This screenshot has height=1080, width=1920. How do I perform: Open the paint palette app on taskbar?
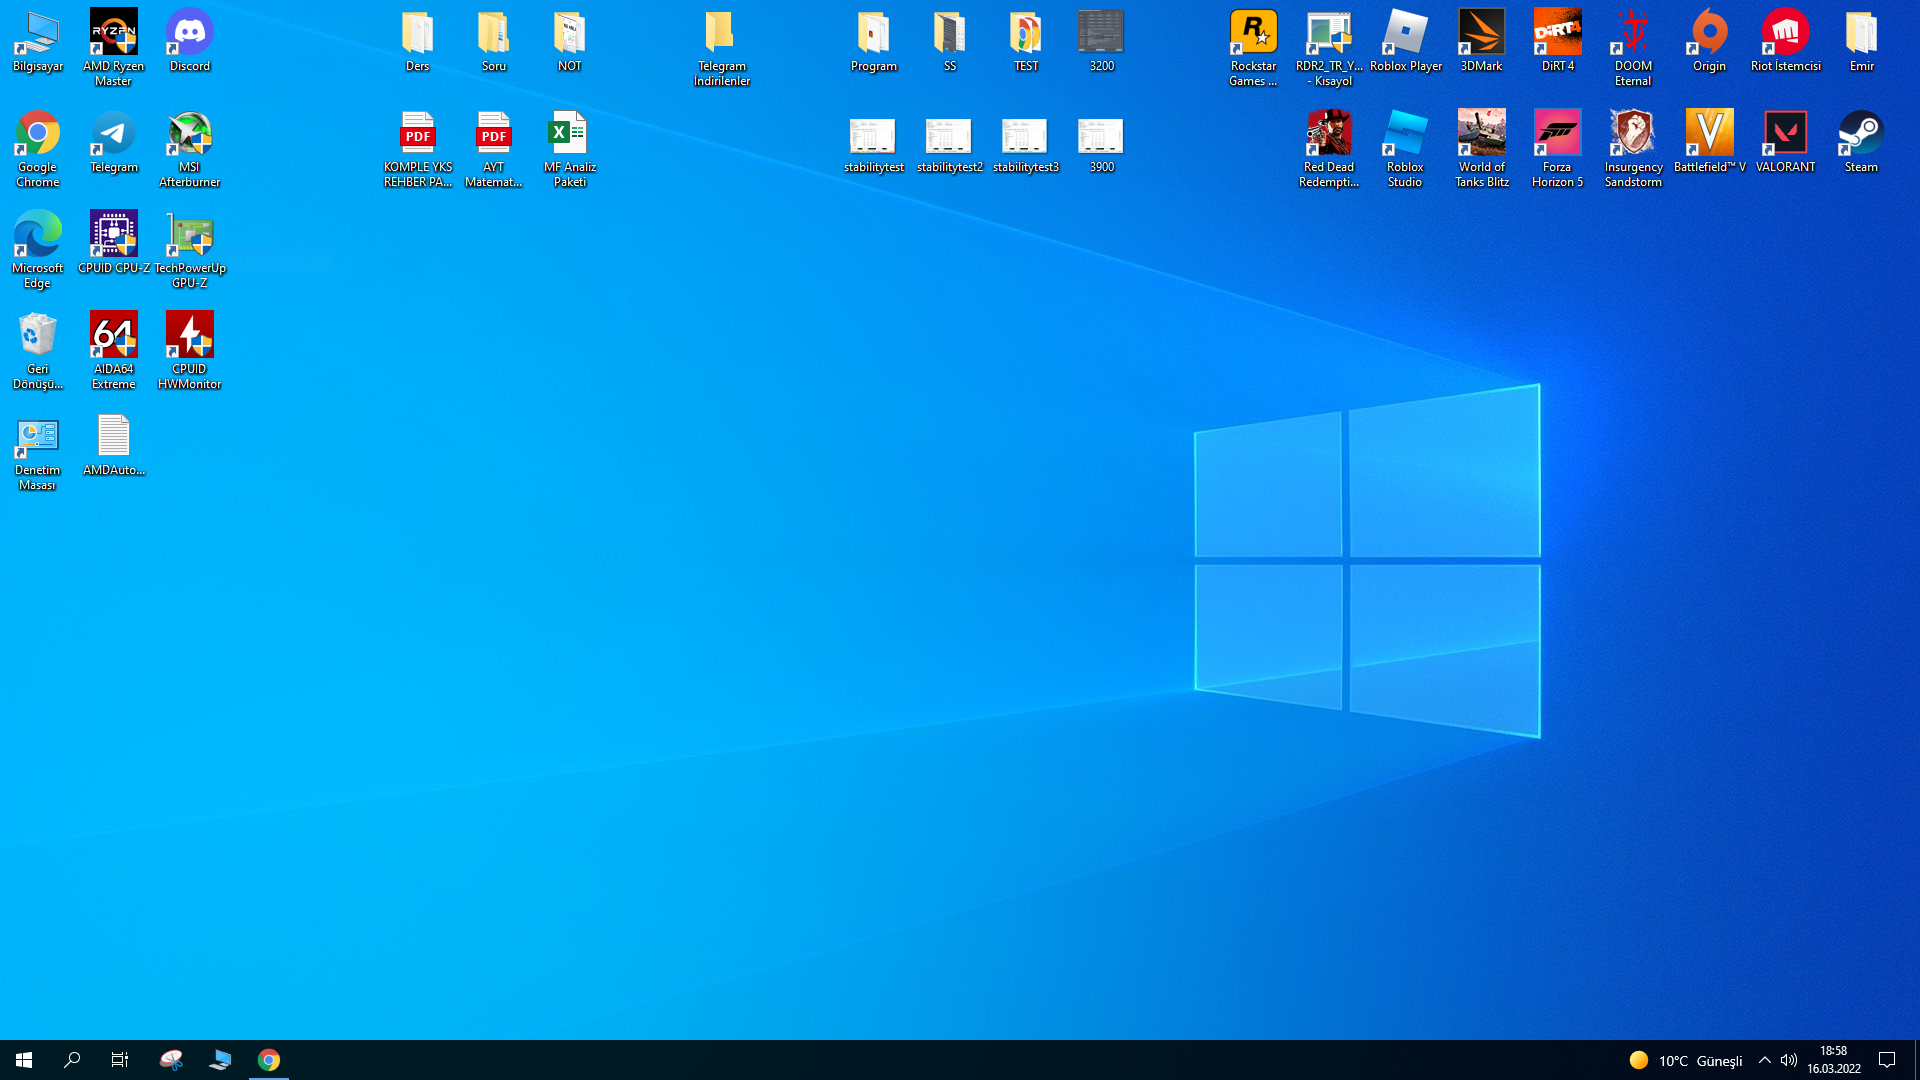(x=172, y=1060)
